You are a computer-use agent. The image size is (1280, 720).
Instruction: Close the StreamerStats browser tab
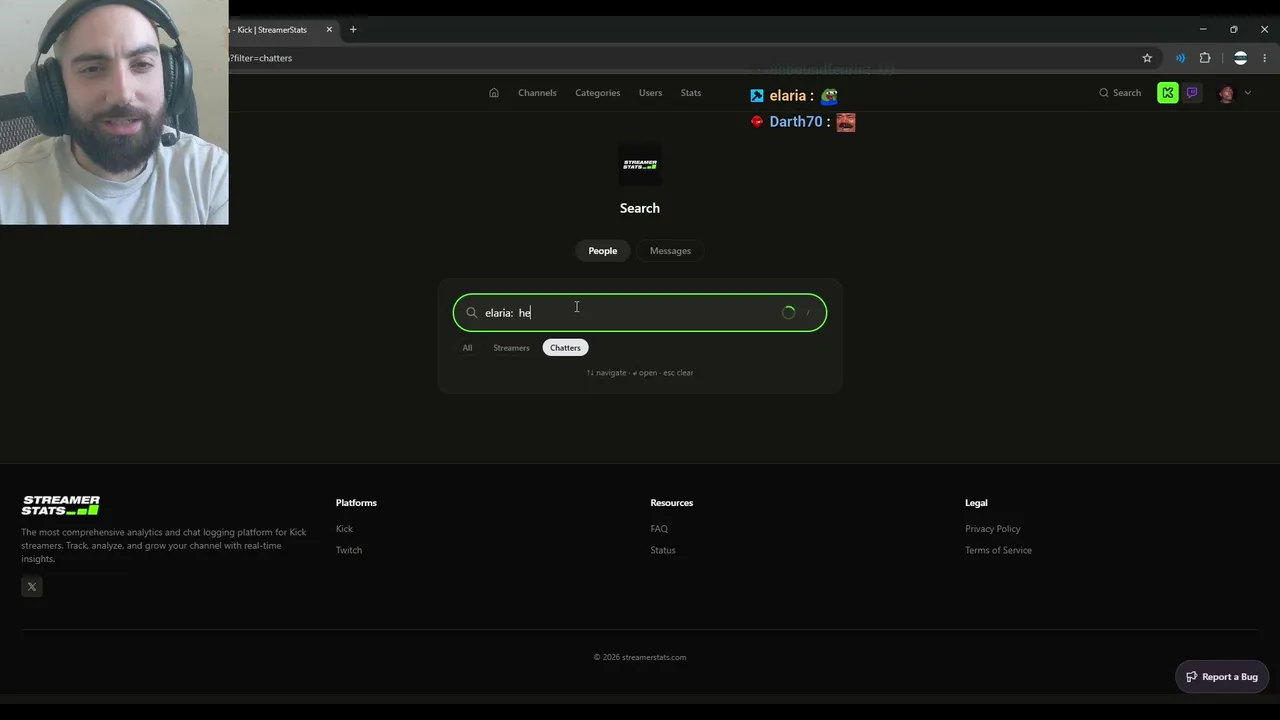coord(329,30)
